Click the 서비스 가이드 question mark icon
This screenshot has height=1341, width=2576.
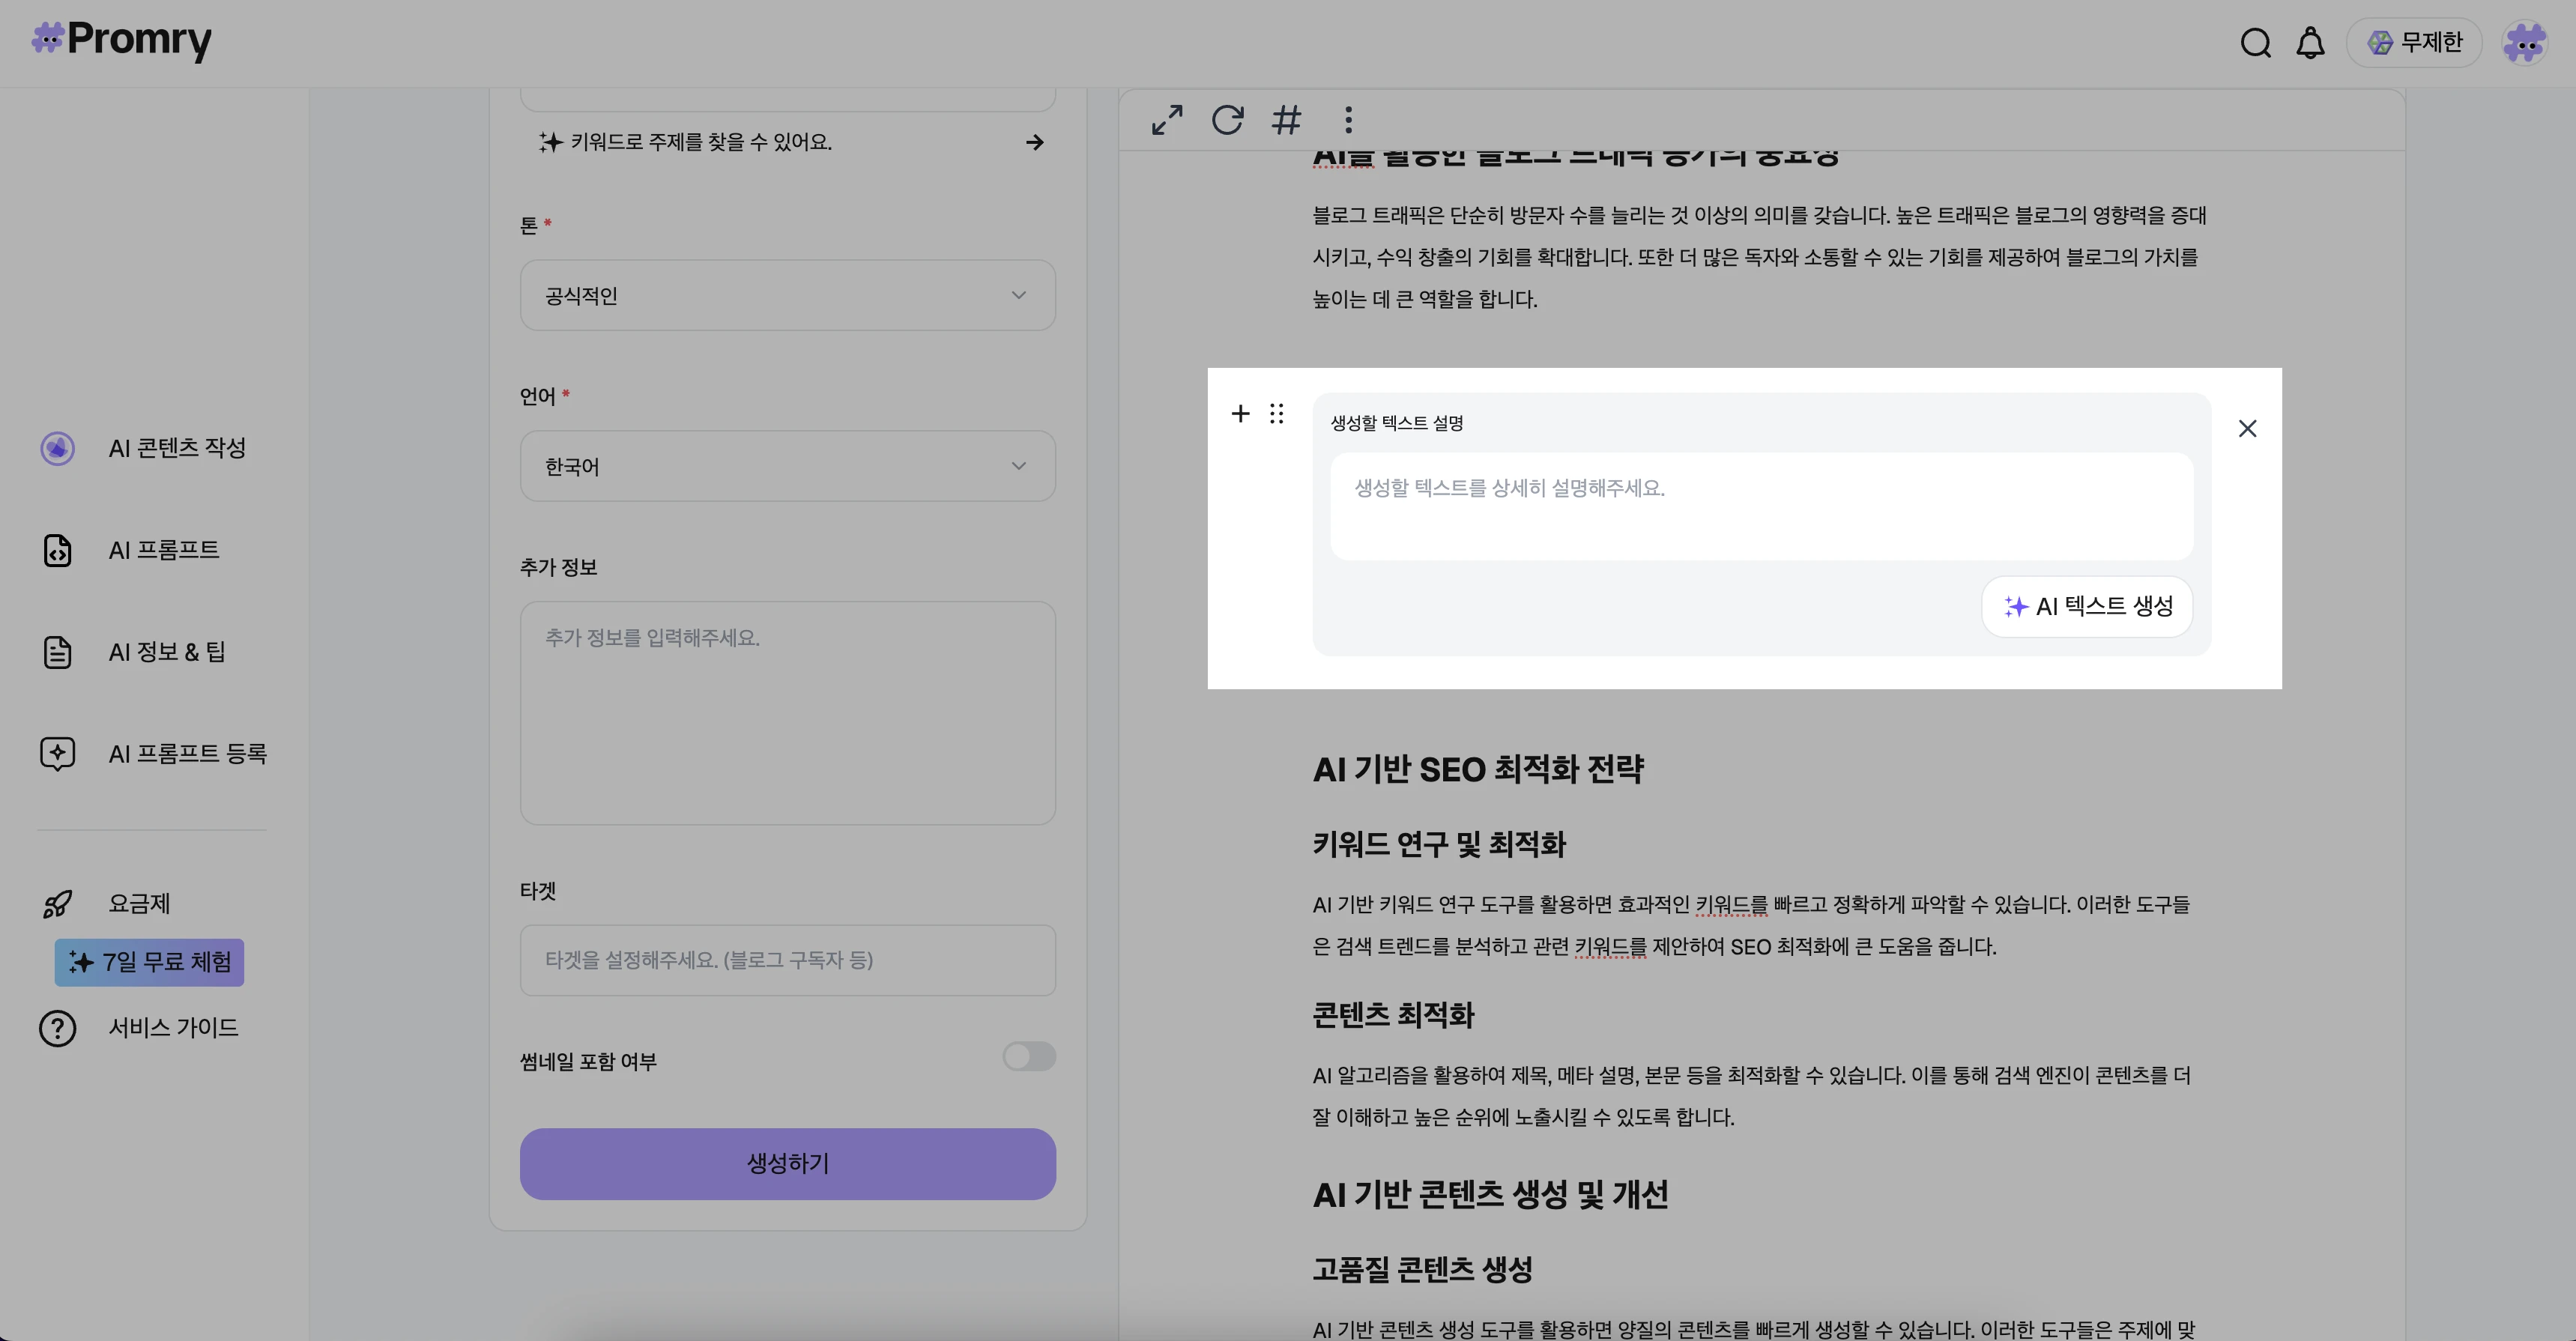point(57,1028)
